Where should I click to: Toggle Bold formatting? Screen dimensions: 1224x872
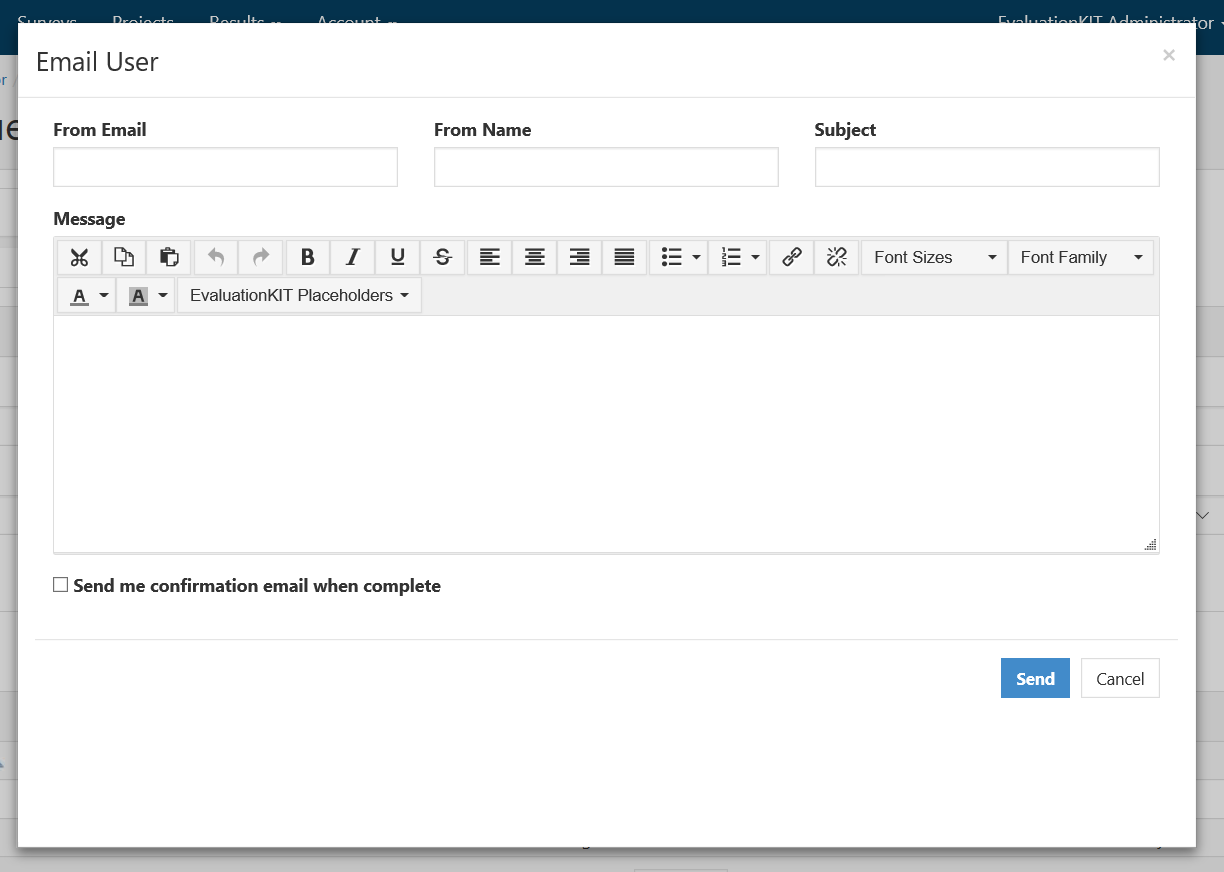tap(308, 257)
